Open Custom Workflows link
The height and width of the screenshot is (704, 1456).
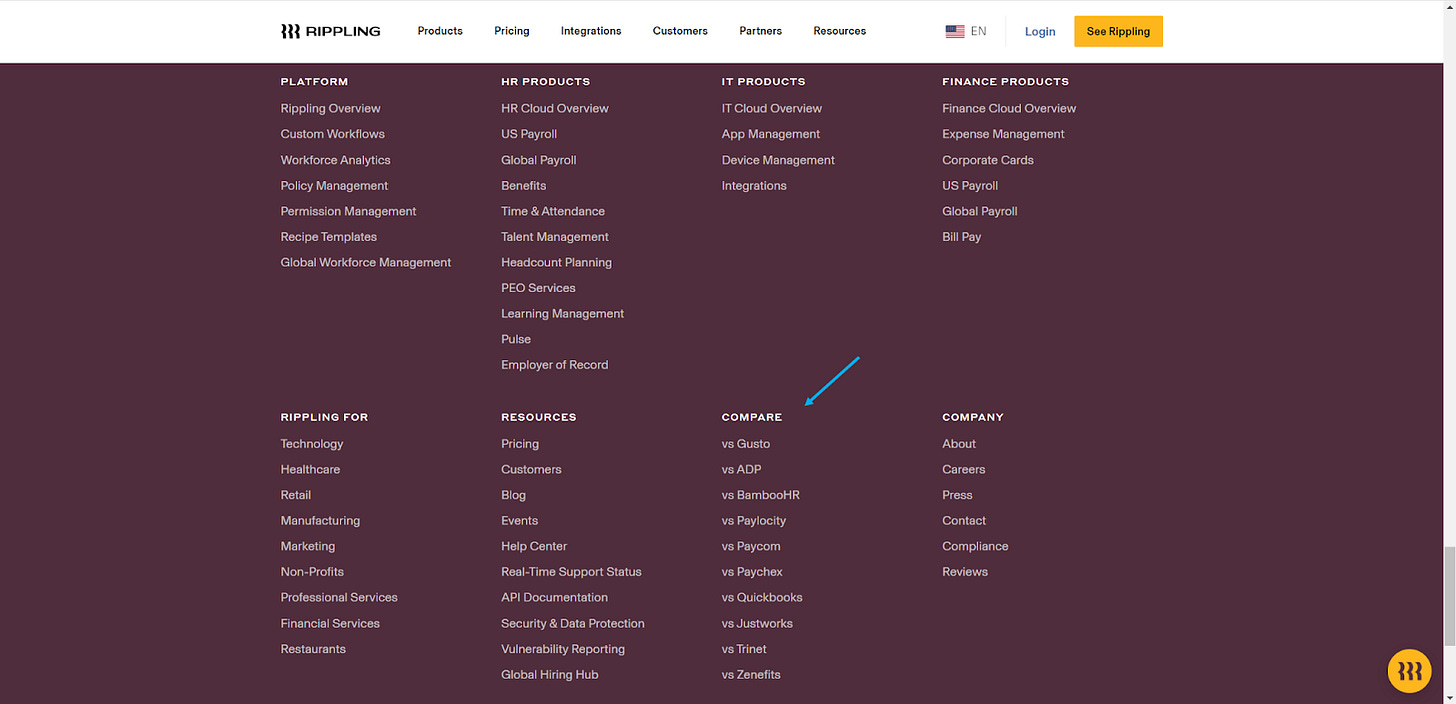332,134
